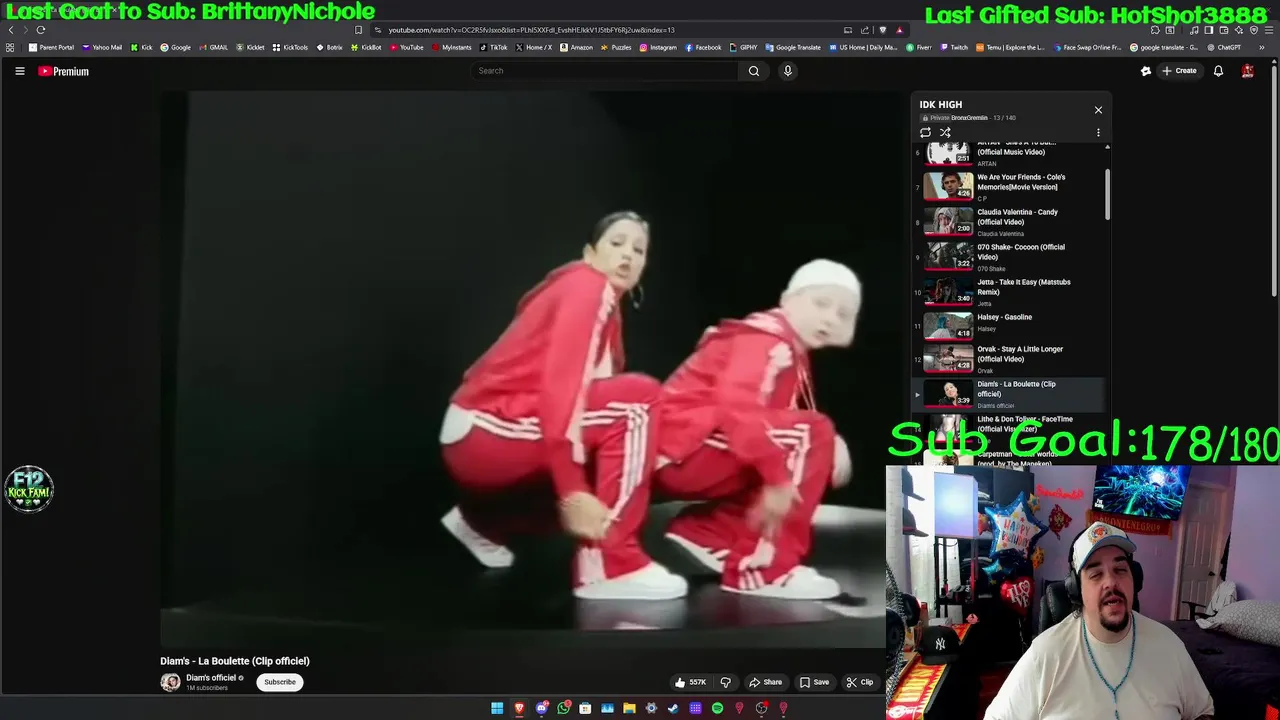The width and height of the screenshot is (1280, 720).
Task: Play 070 Shake - Cocoon playlist entry
Action: pos(1008,256)
